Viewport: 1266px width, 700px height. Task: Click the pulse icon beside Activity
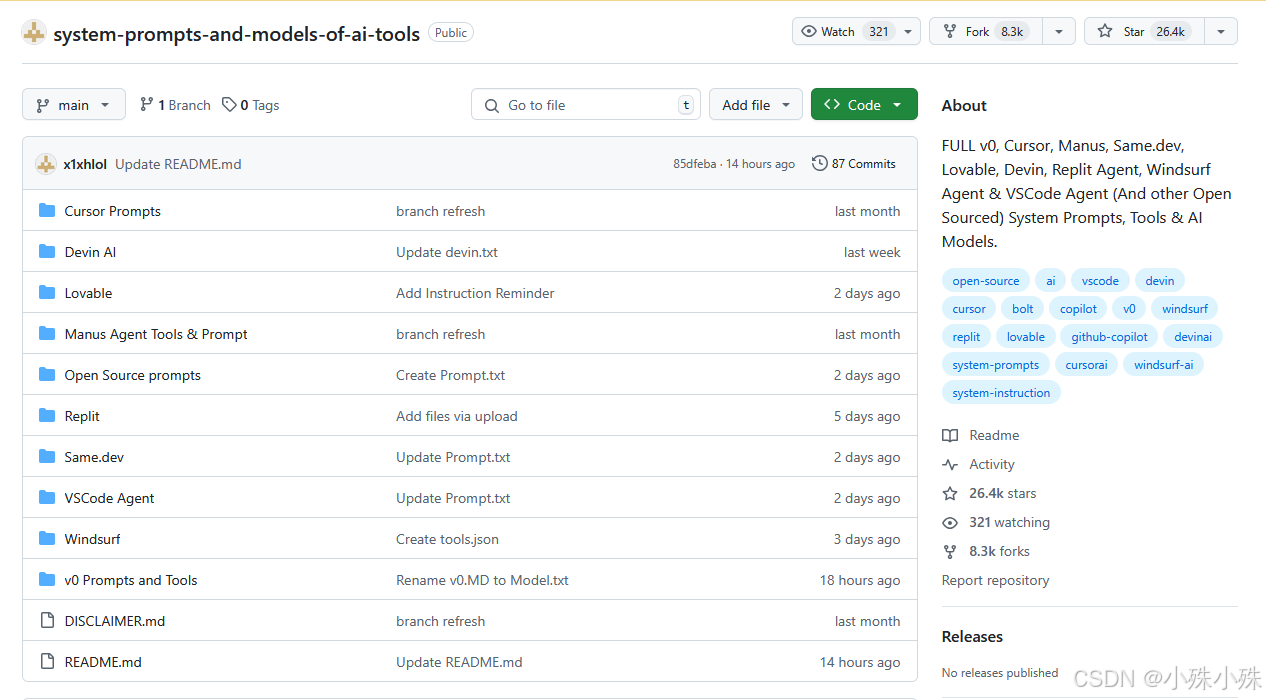click(950, 464)
